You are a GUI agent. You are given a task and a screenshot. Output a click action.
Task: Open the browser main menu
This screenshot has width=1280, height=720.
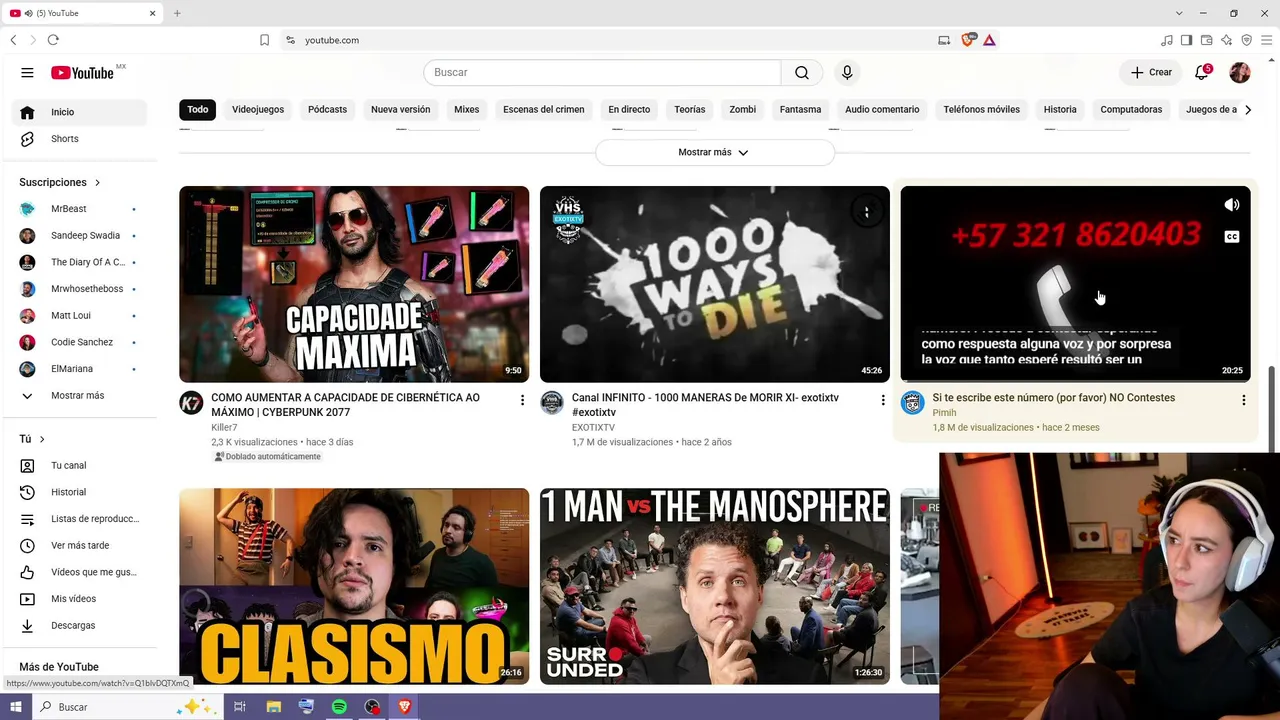pyautogui.click(x=1266, y=40)
